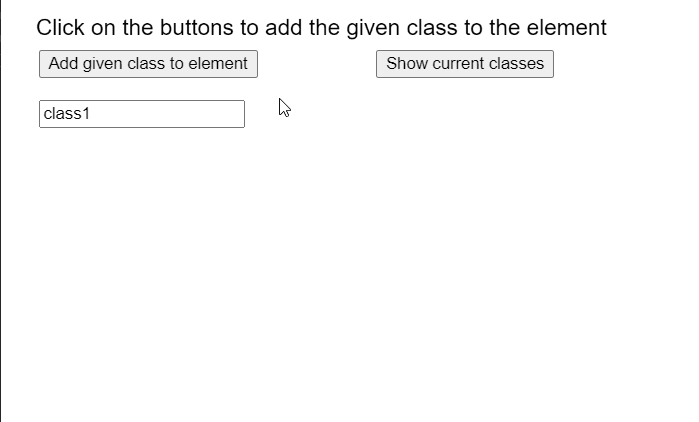Choose the button labeled Show current classes

(465, 64)
